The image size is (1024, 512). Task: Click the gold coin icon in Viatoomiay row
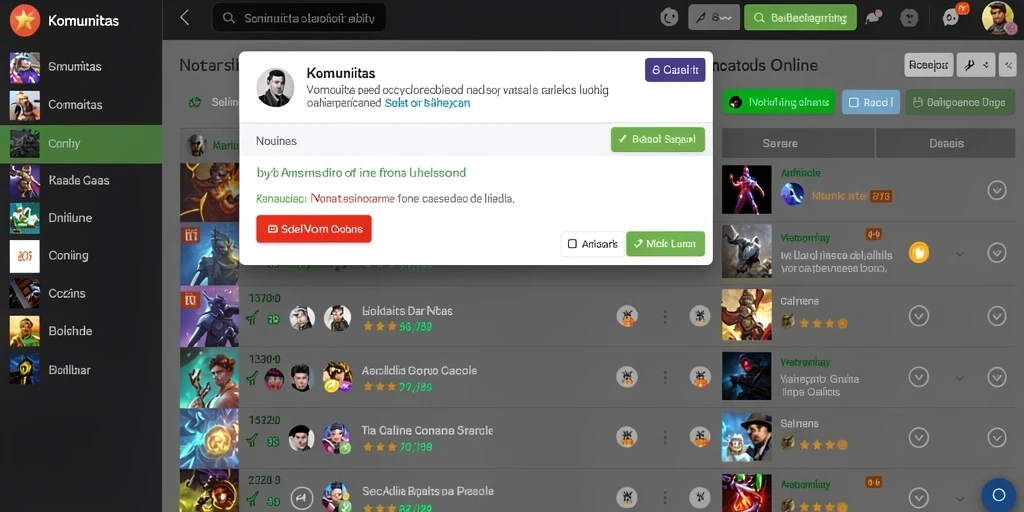click(918, 252)
